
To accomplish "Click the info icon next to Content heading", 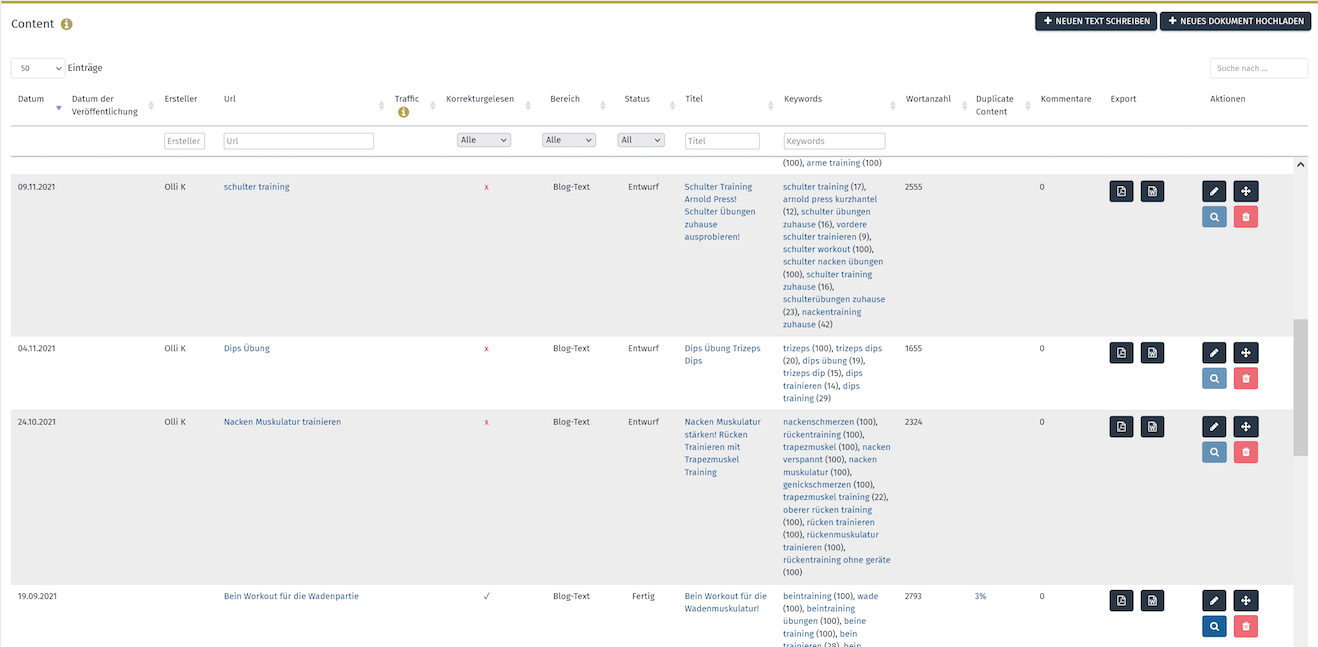I will tap(67, 24).
